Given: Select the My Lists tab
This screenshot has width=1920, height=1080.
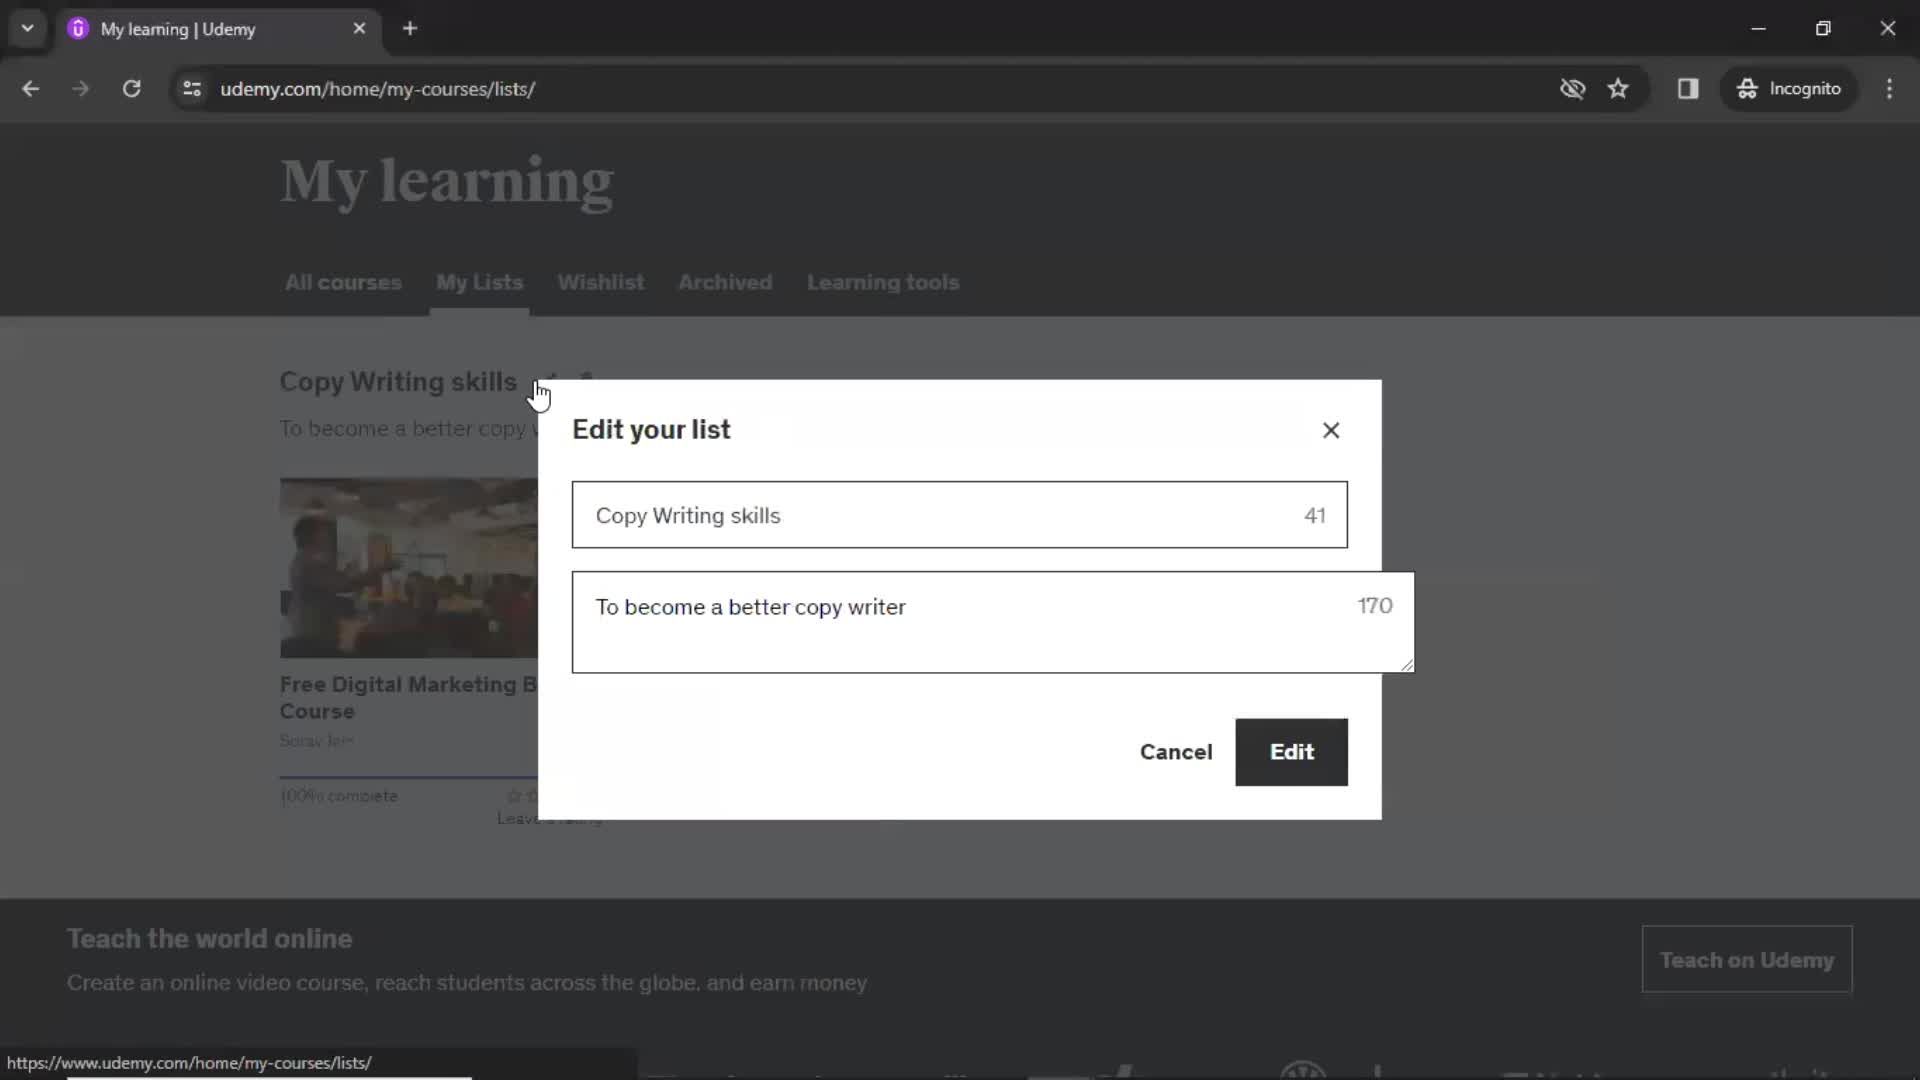Looking at the screenshot, I should point(479,281).
